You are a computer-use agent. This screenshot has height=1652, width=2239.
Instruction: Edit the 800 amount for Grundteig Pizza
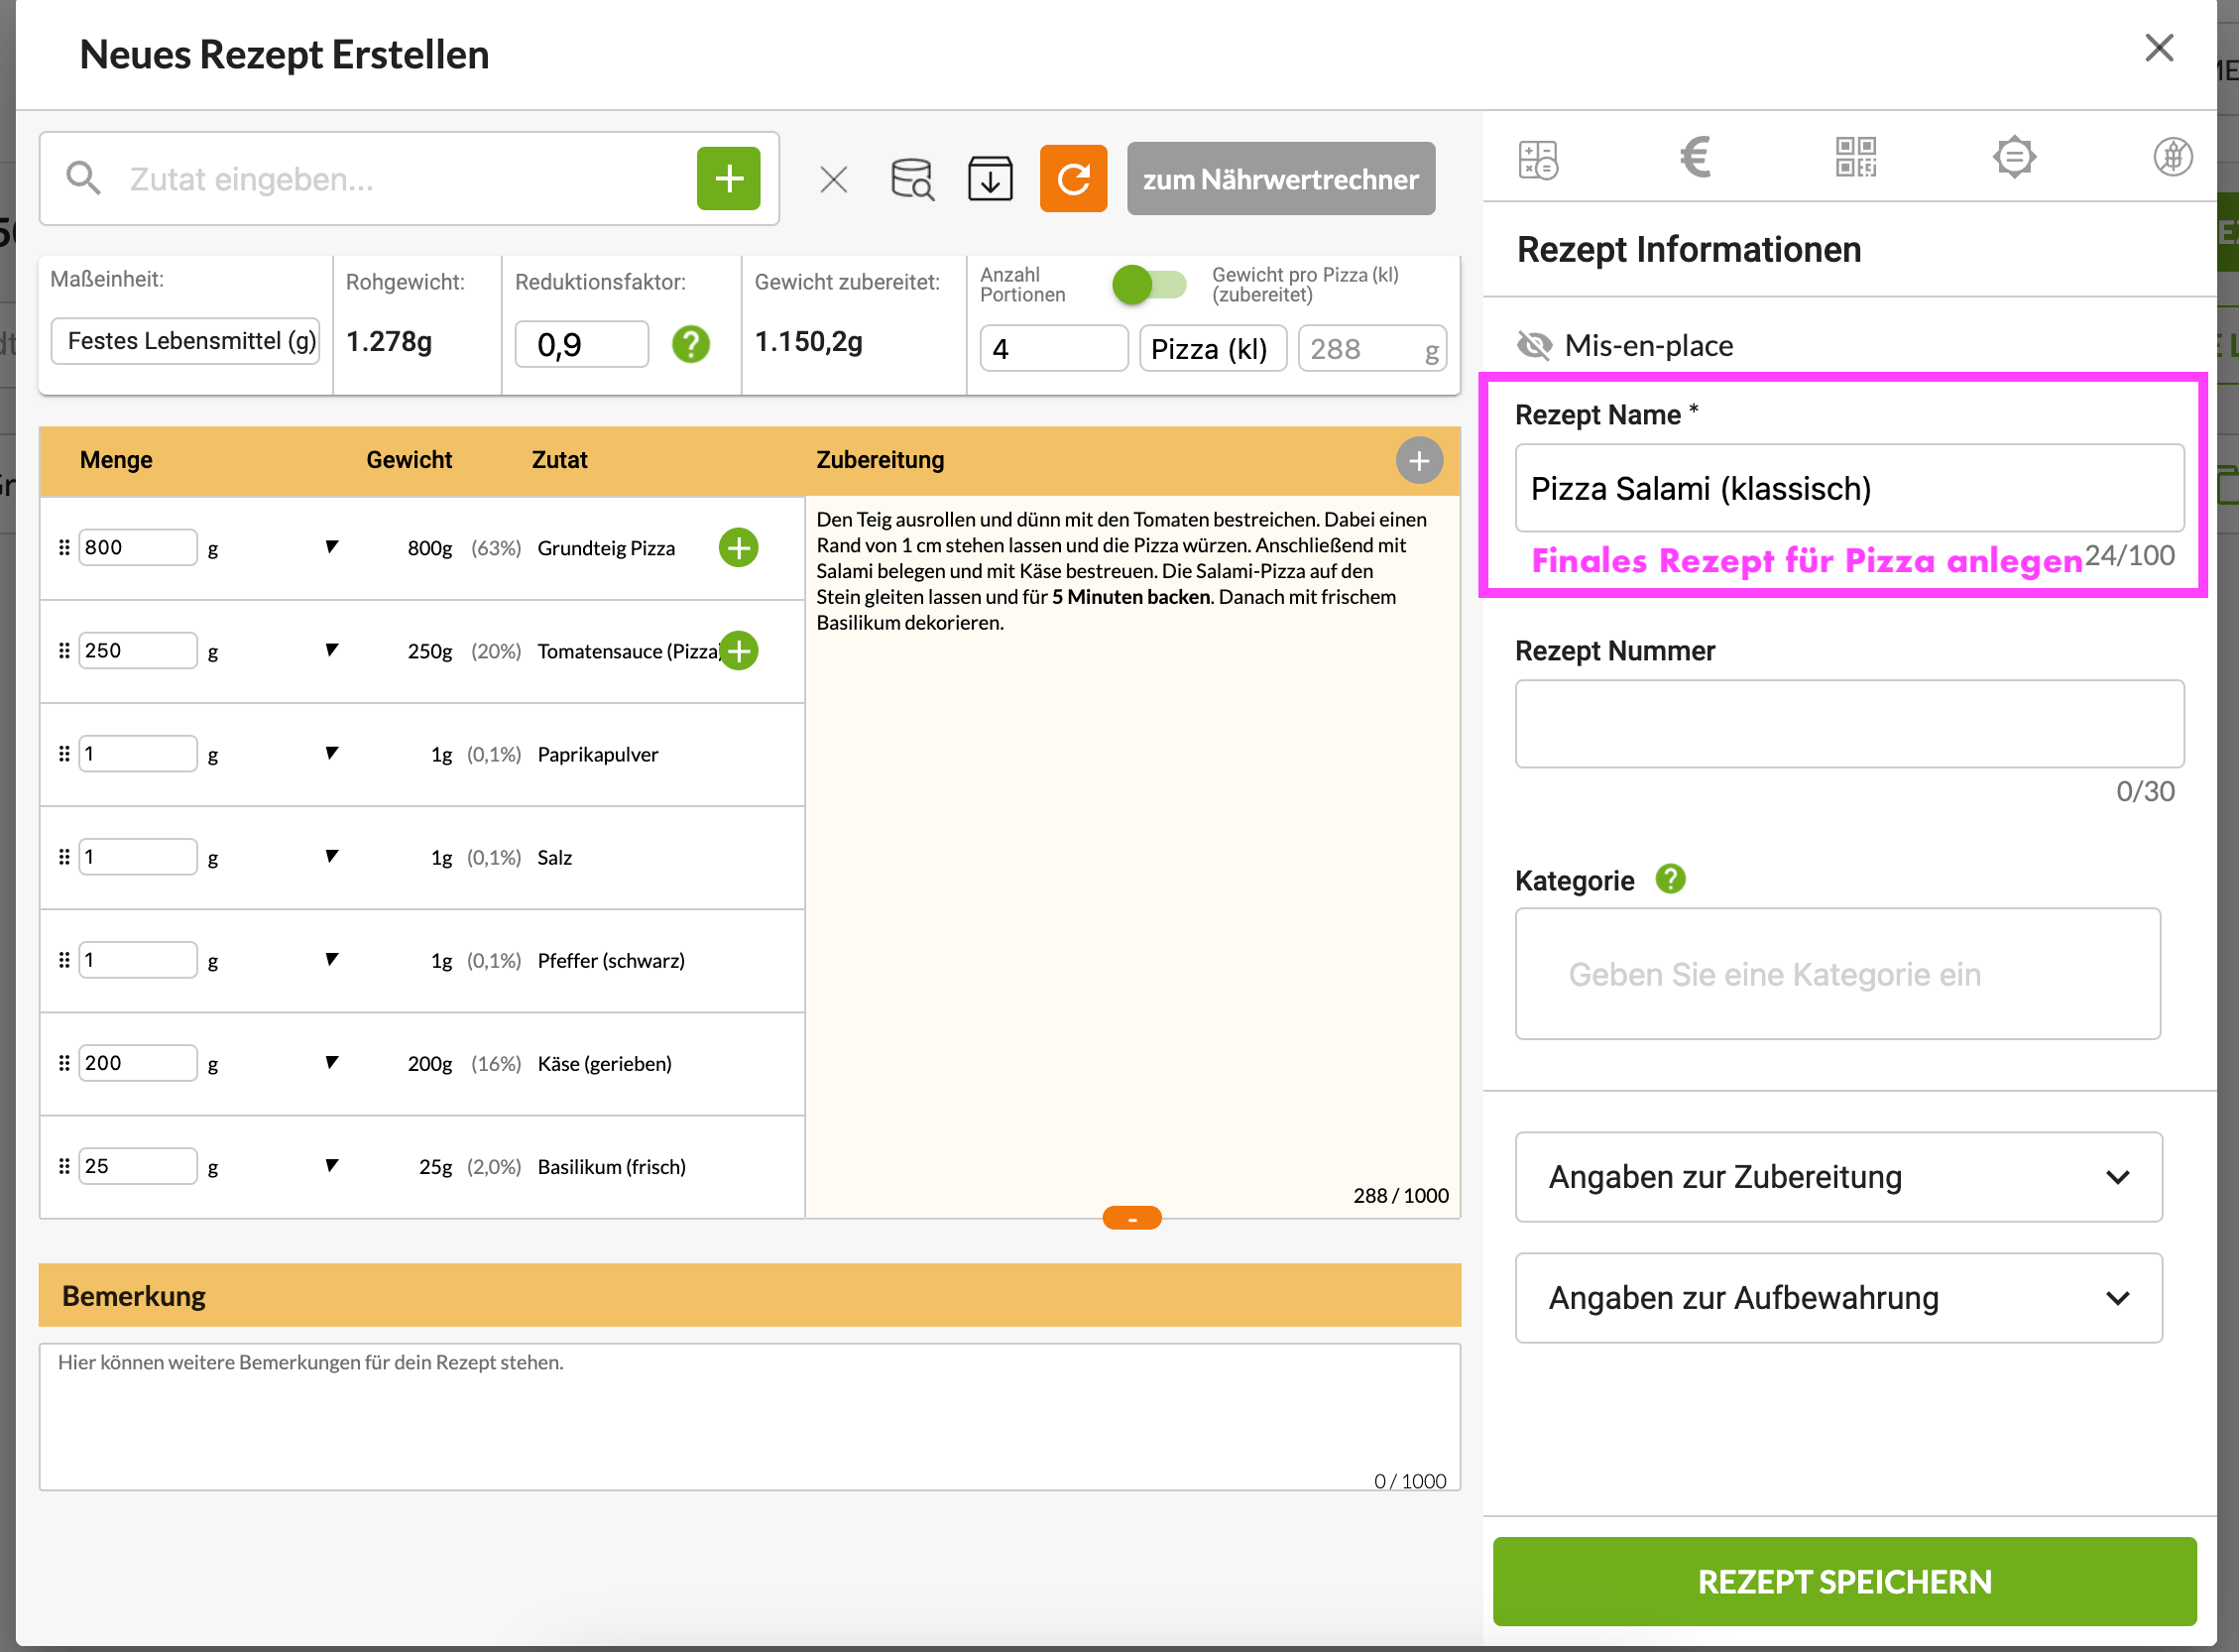[137, 548]
